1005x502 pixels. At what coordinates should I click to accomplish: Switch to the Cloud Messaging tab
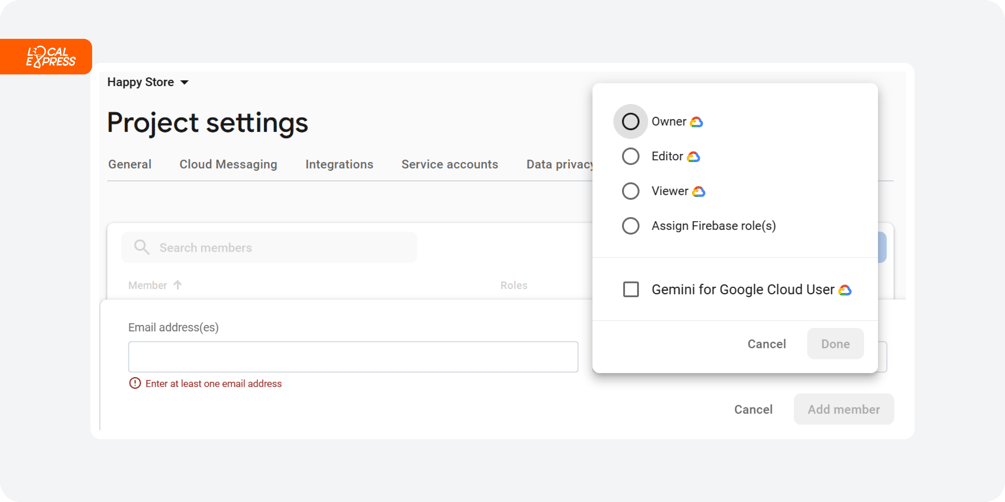pos(228,165)
